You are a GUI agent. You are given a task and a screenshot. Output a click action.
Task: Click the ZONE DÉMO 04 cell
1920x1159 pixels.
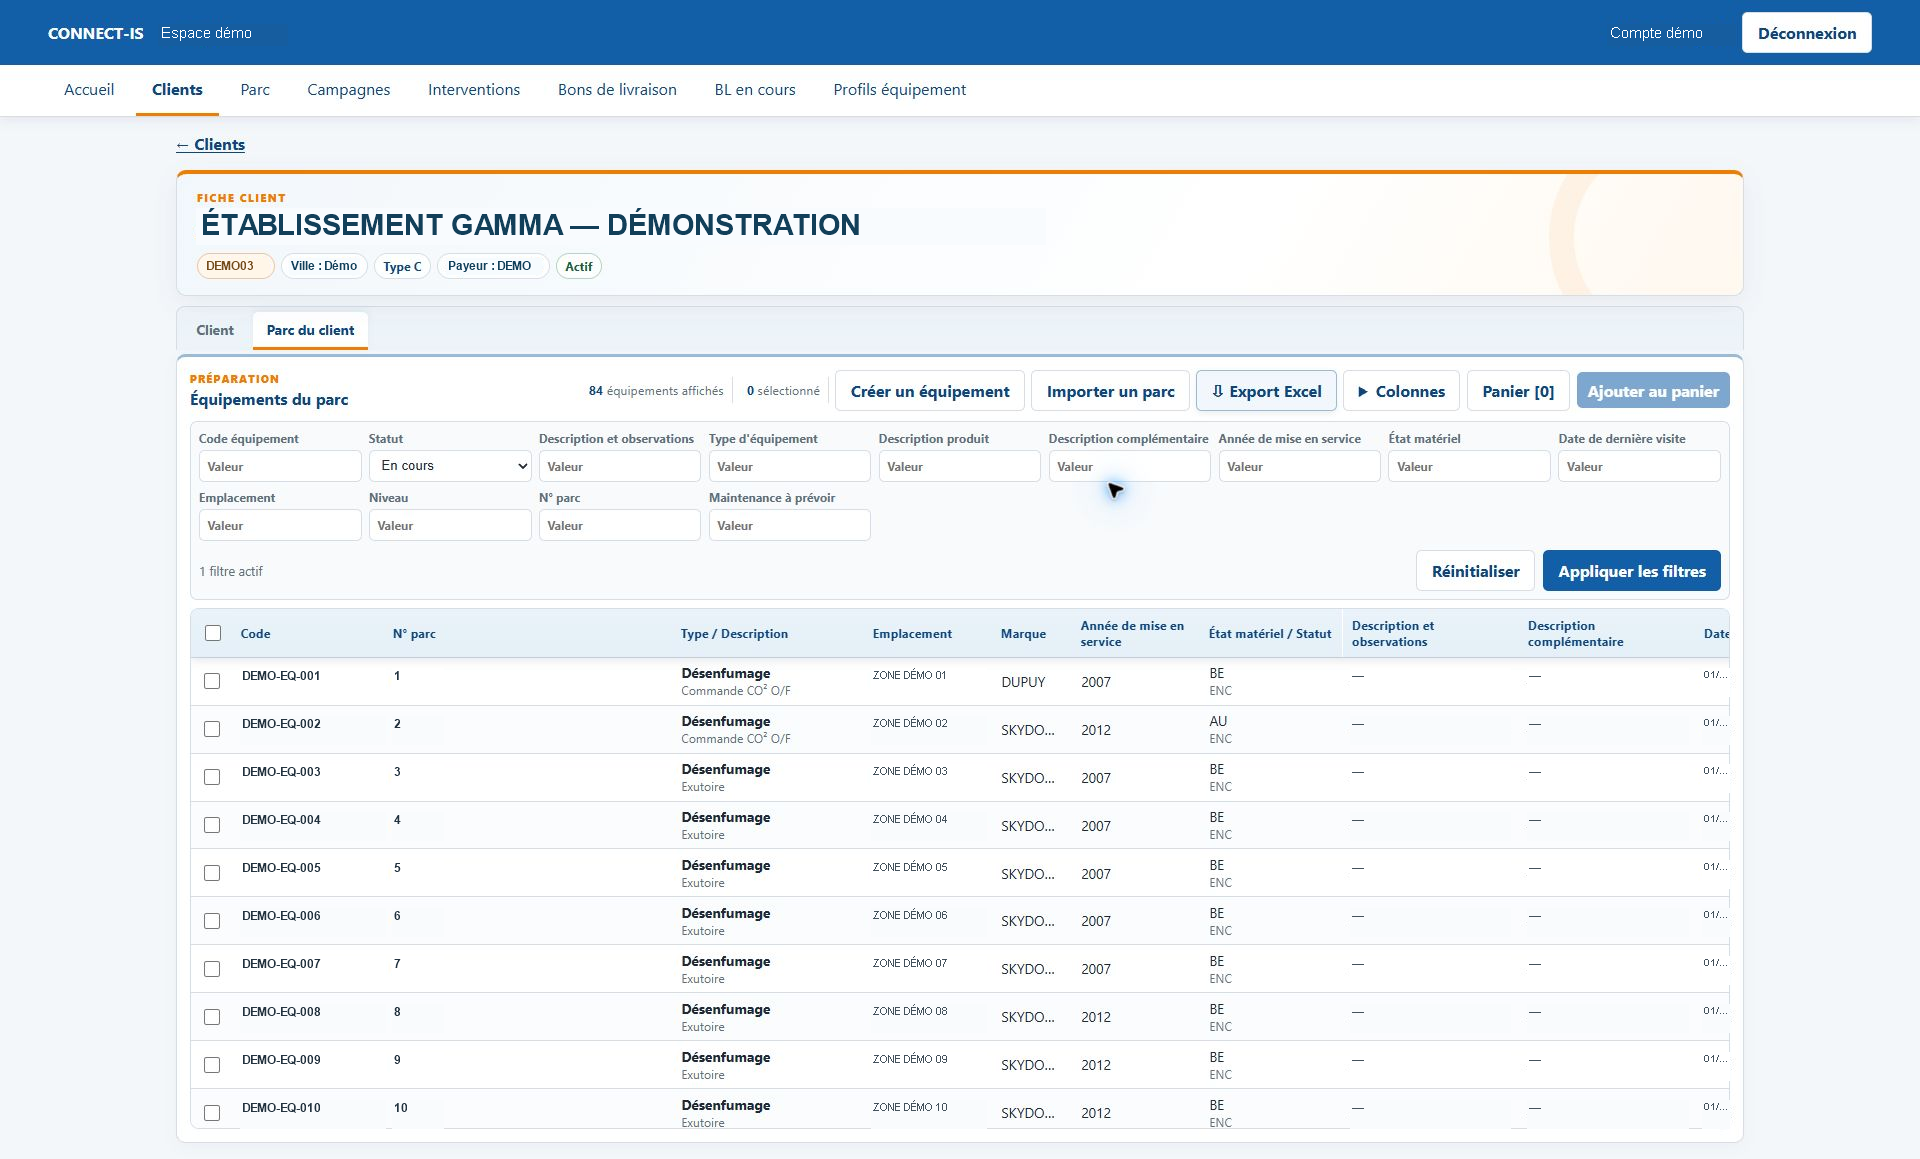910,819
